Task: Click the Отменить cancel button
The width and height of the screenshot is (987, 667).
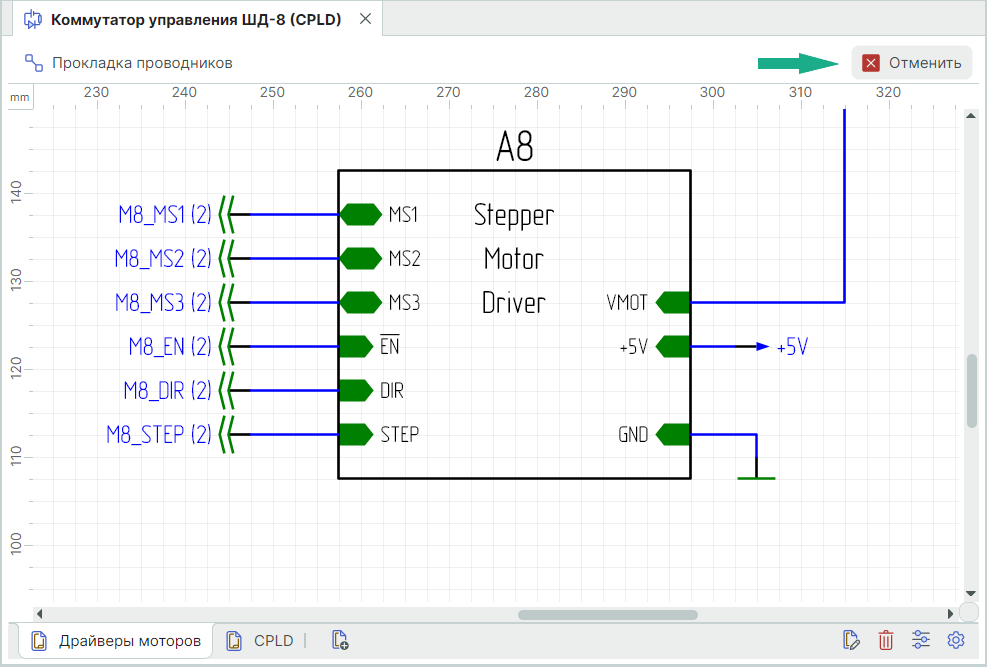Action: (x=911, y=63)
